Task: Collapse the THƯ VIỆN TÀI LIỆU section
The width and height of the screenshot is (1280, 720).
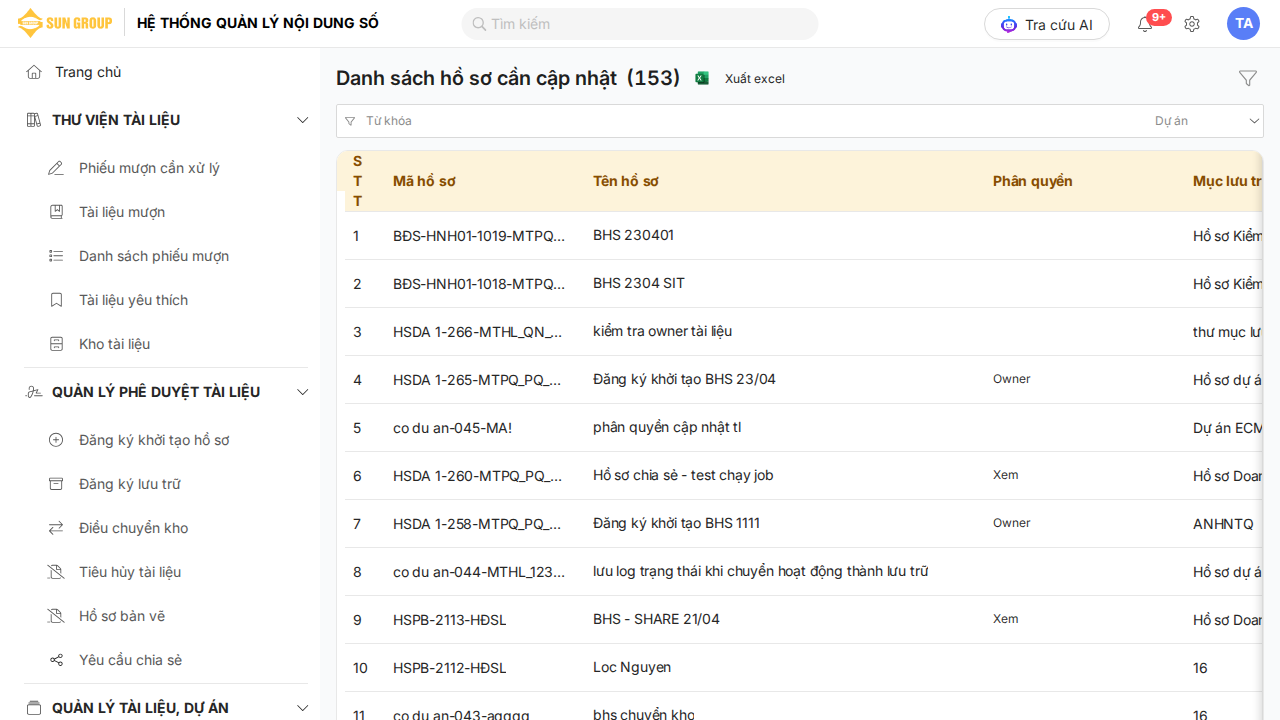Action: tap(302, 120)
